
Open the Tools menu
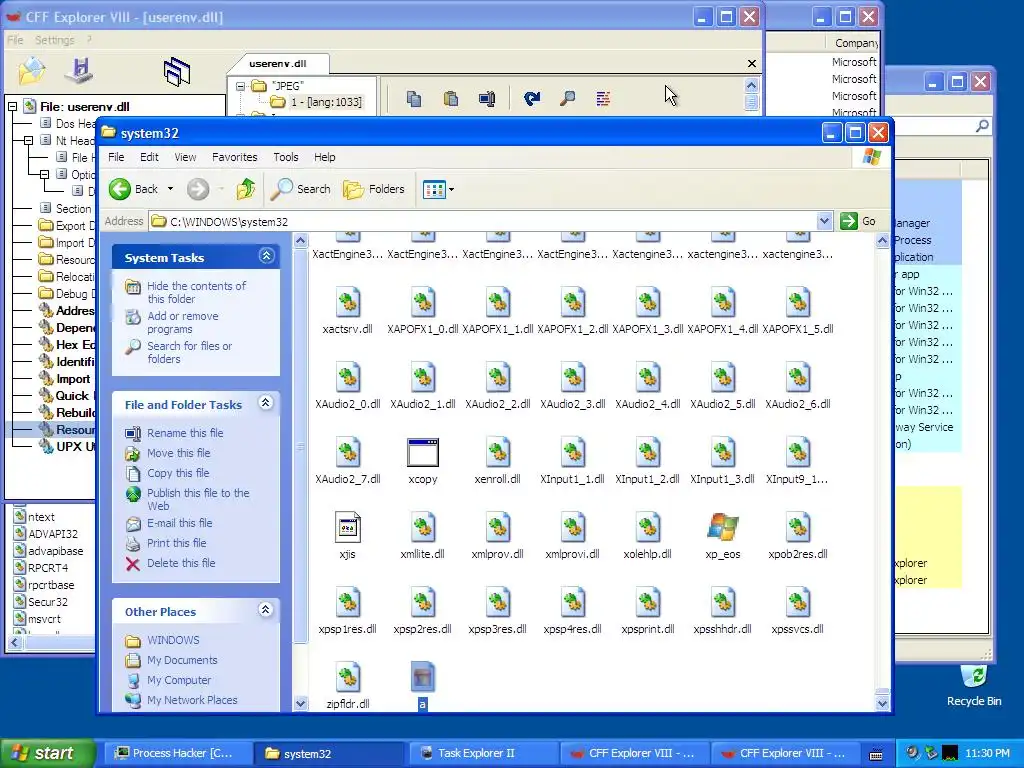tap(285, 157)
